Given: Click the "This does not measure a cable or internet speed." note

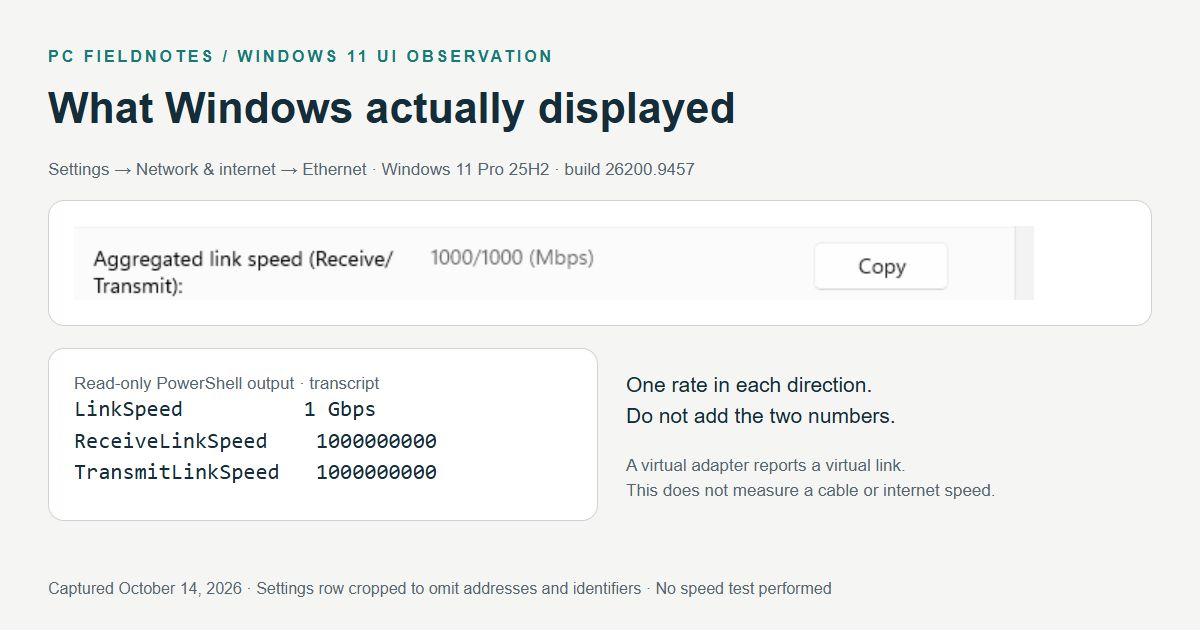Looking at the screenshot, I should 811,491.
